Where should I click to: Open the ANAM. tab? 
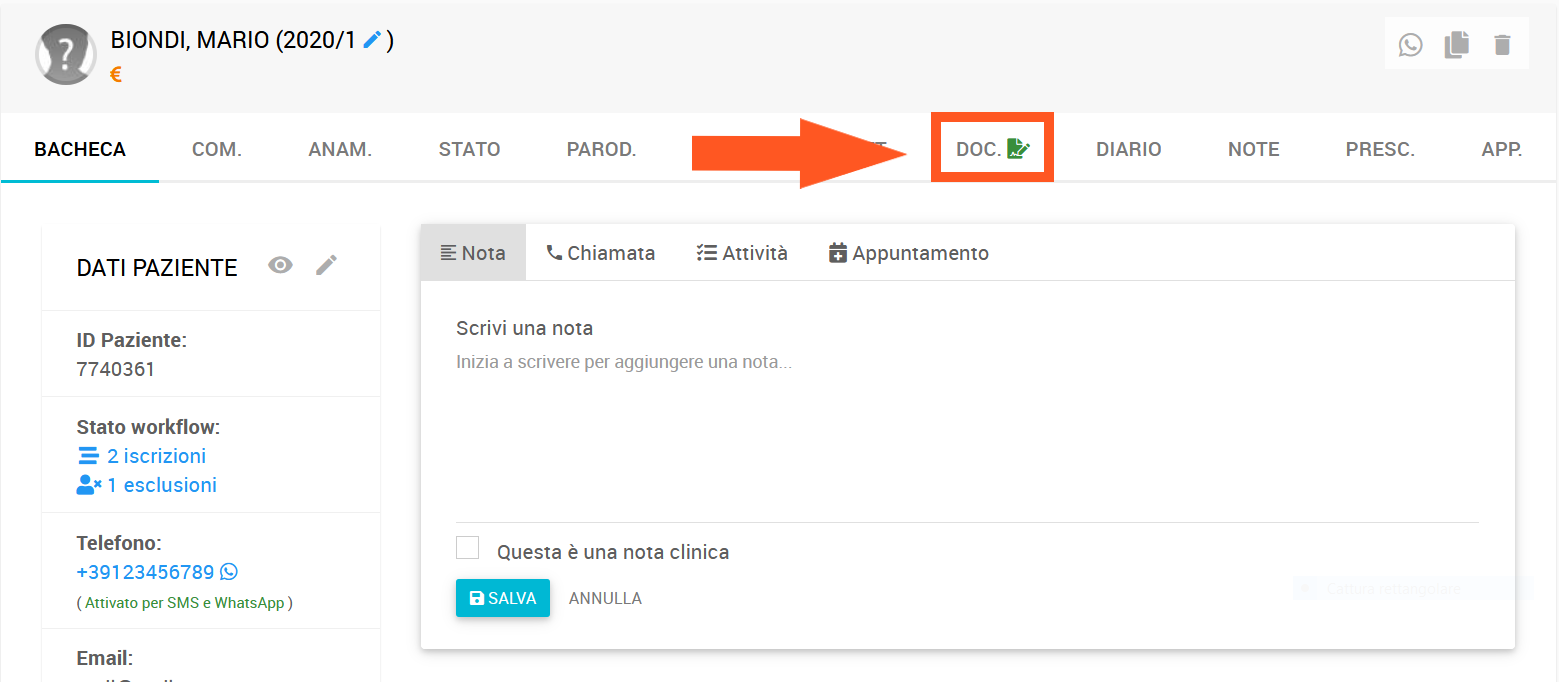tap(340, 150)
